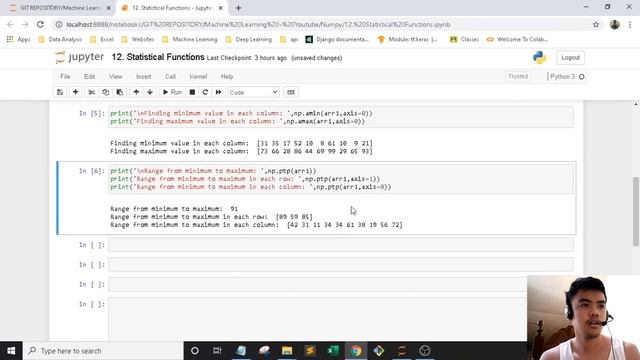
Task: Open the Chrome profile avatar
Action: pos(615,24)
